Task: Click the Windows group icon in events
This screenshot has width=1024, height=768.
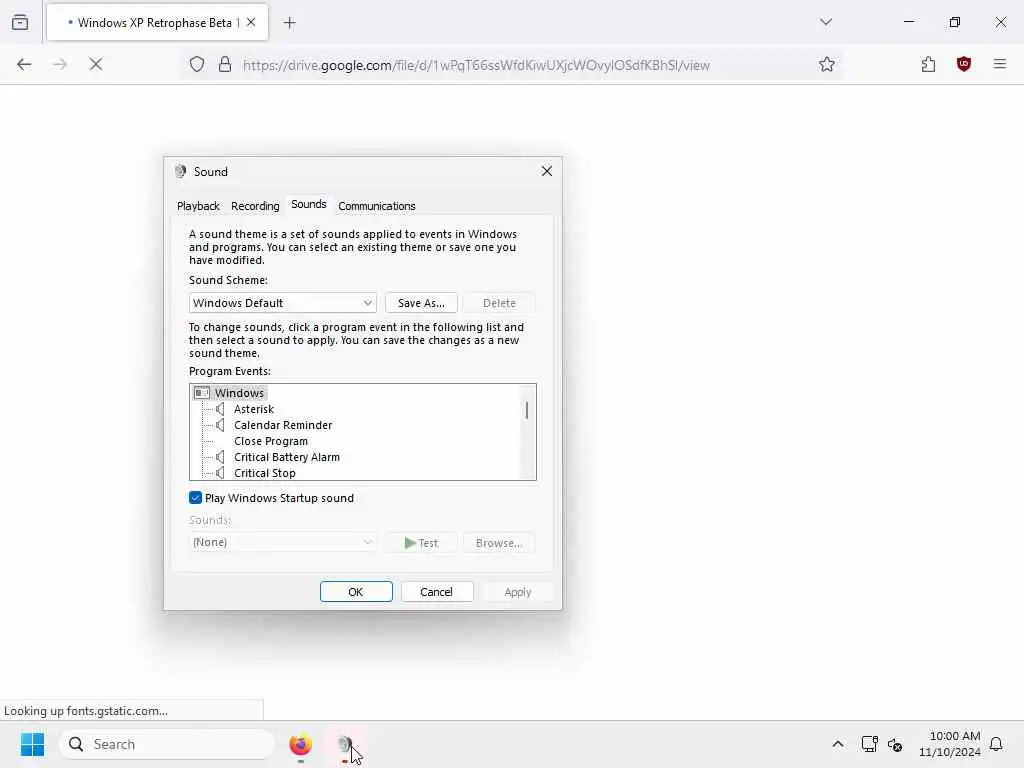Action: [202, 392]
